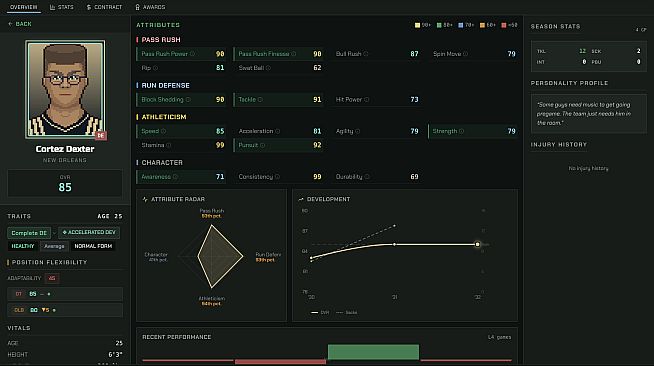
Task: Select the OLB position flexibility row
Action: click(x=65, y=310)
